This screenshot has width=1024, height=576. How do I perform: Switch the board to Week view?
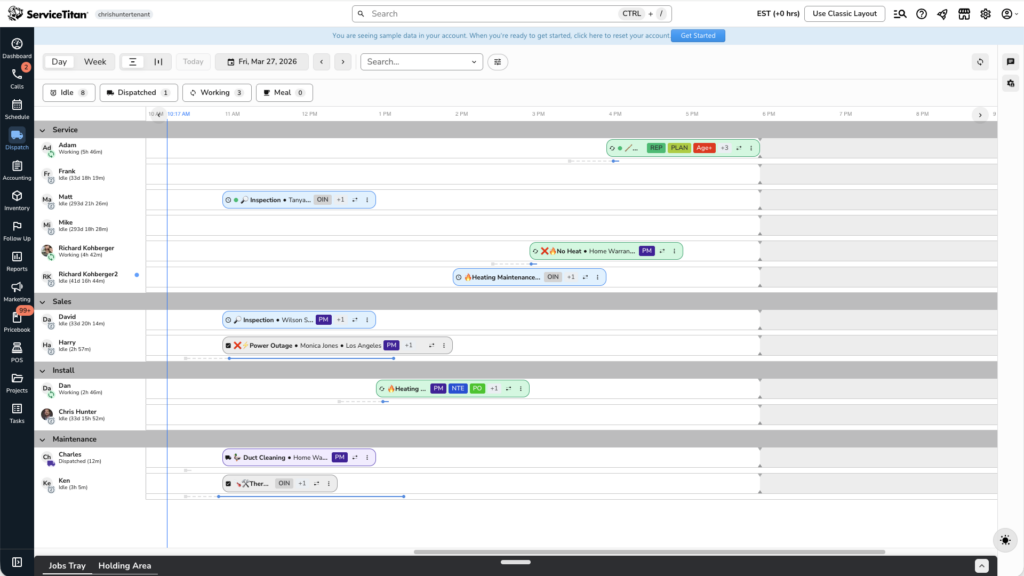[95, 62]
